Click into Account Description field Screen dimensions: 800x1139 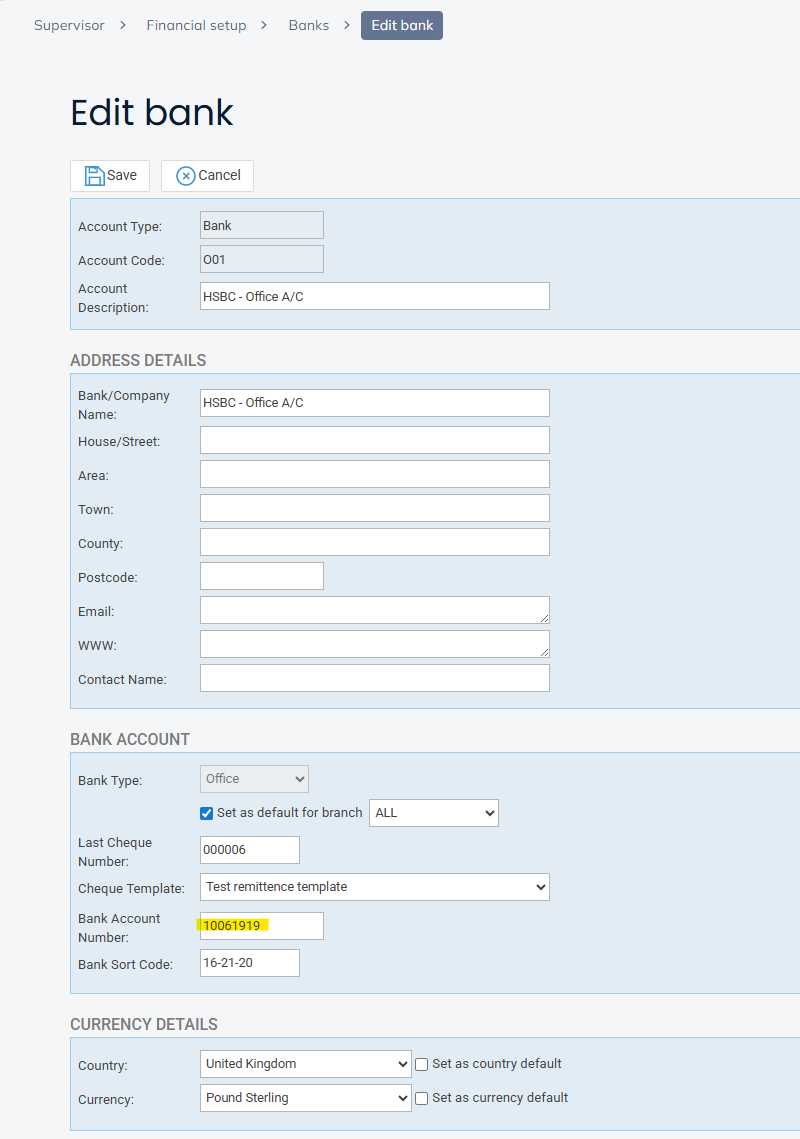tap(374, 296)
